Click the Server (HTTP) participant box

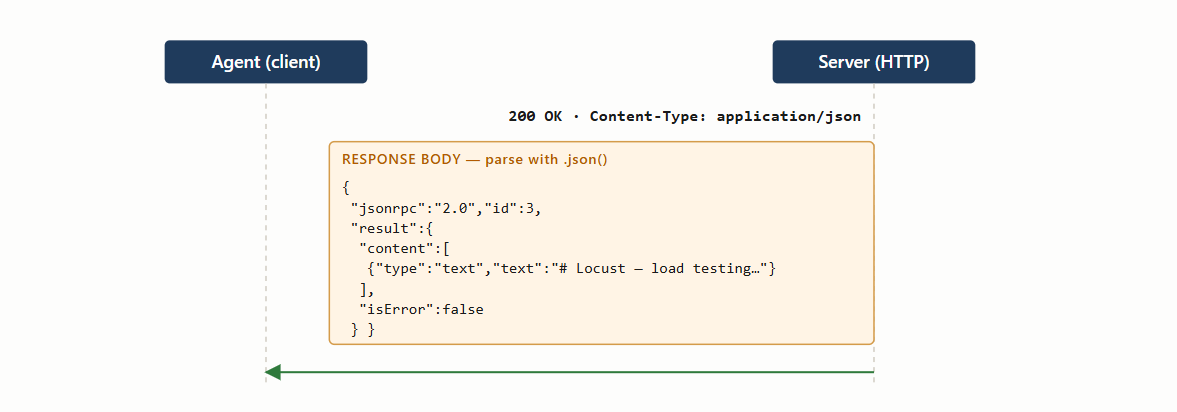tap(874, 62)
